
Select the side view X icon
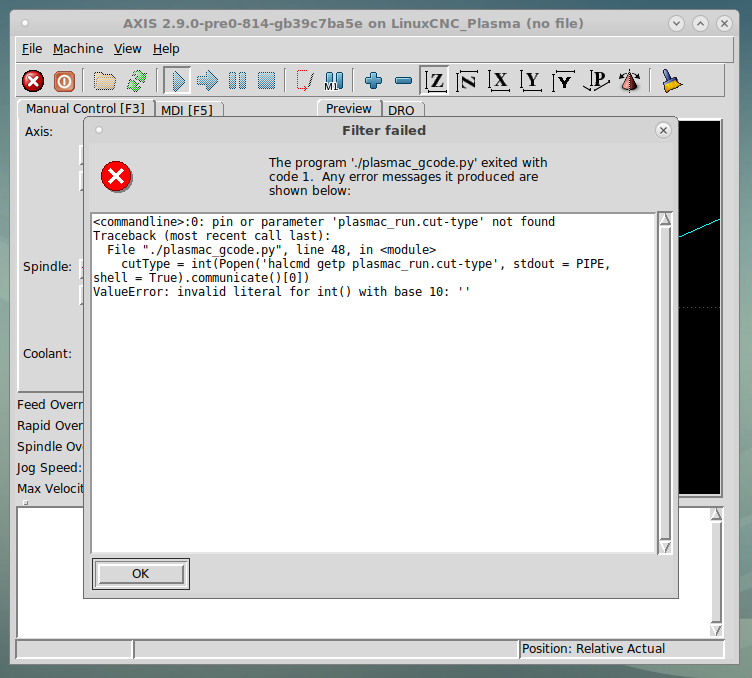pyautogui.click(x=499, y=81)
